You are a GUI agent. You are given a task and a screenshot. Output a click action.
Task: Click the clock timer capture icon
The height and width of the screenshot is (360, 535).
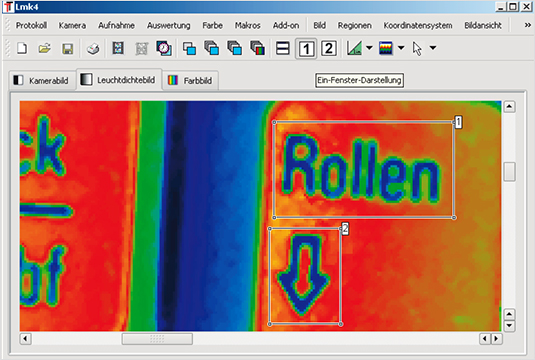[164, 48]
